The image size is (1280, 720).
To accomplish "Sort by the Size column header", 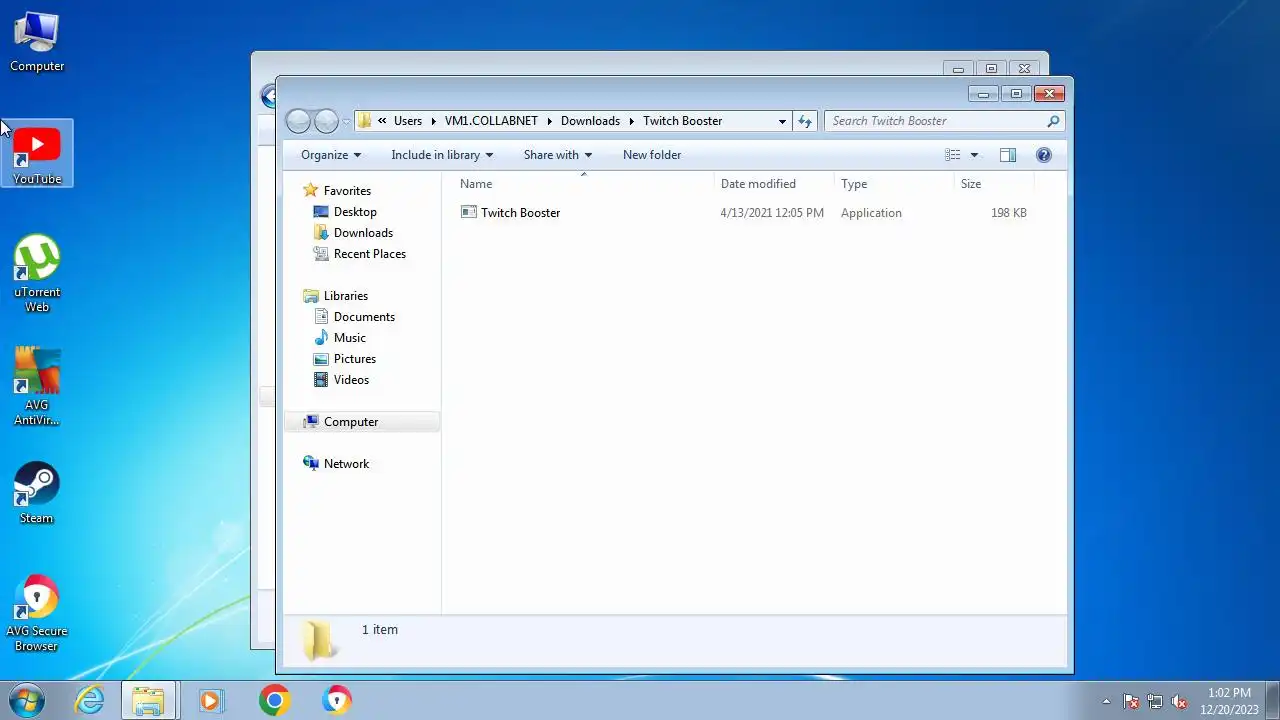I will click(x=994, y=184).
